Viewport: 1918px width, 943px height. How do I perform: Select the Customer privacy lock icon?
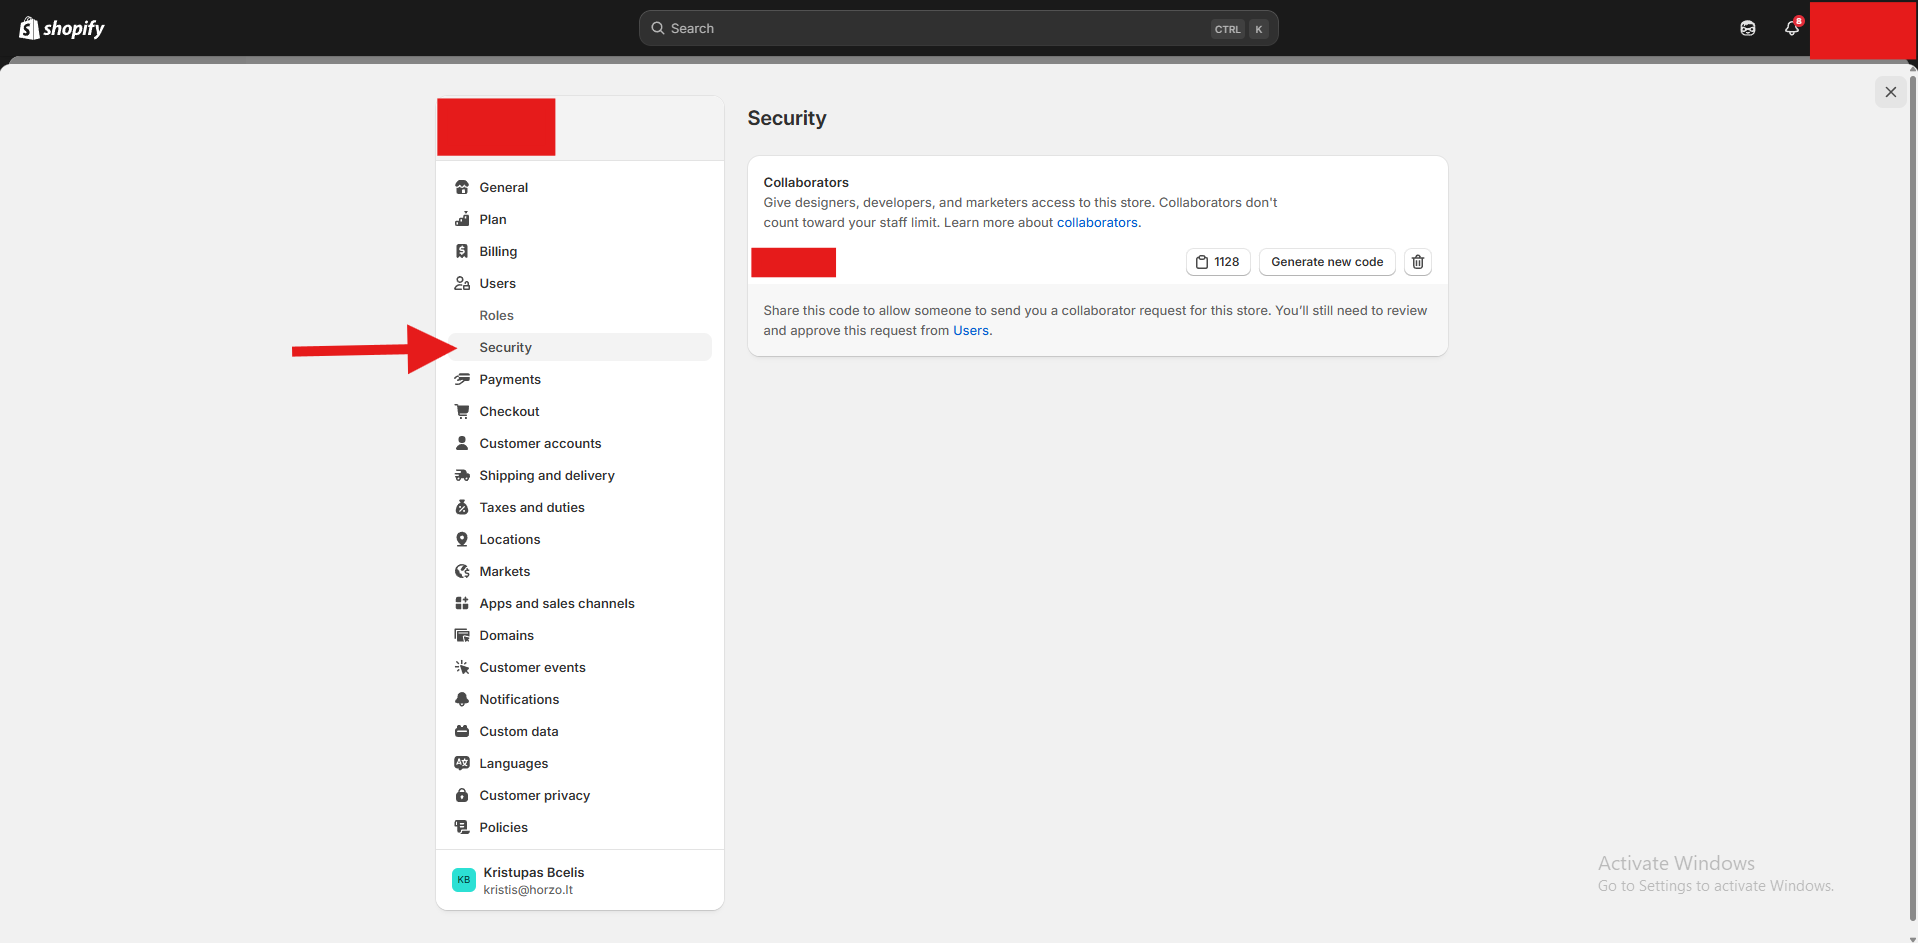(x=461, y=795)
